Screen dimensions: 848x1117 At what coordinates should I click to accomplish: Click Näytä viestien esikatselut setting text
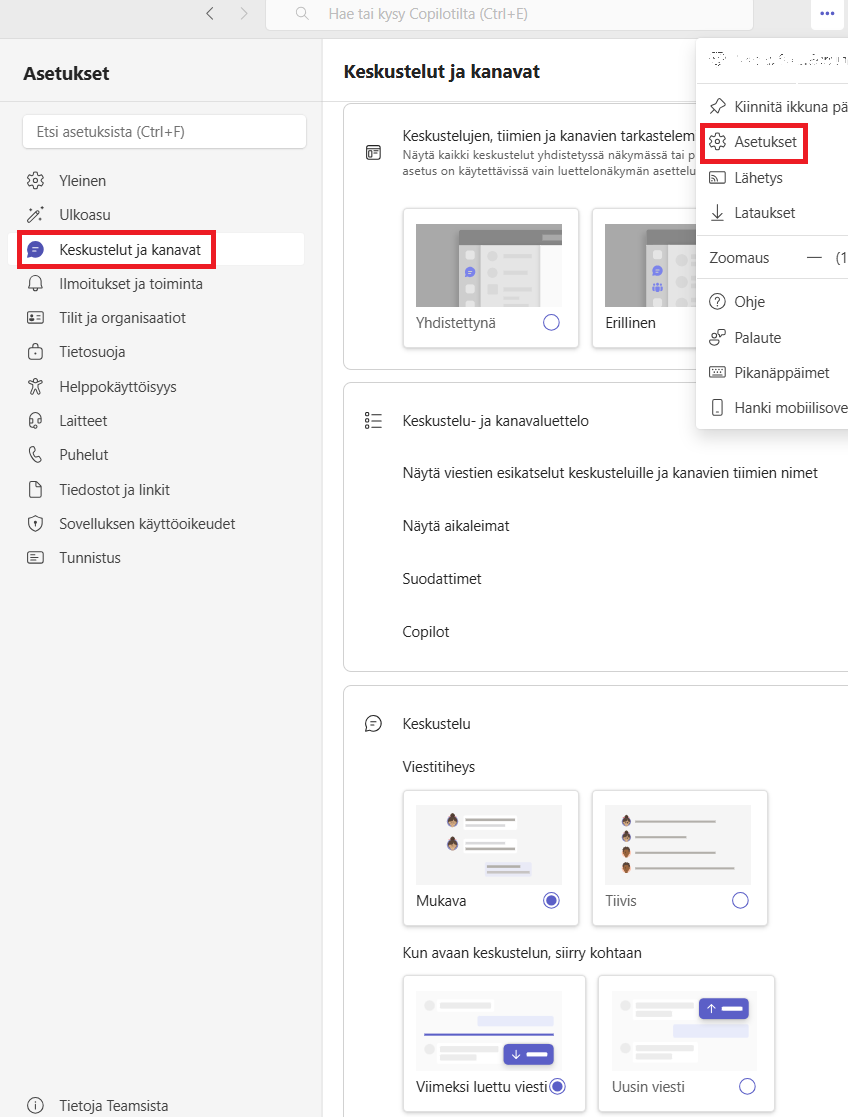(610, 473)
